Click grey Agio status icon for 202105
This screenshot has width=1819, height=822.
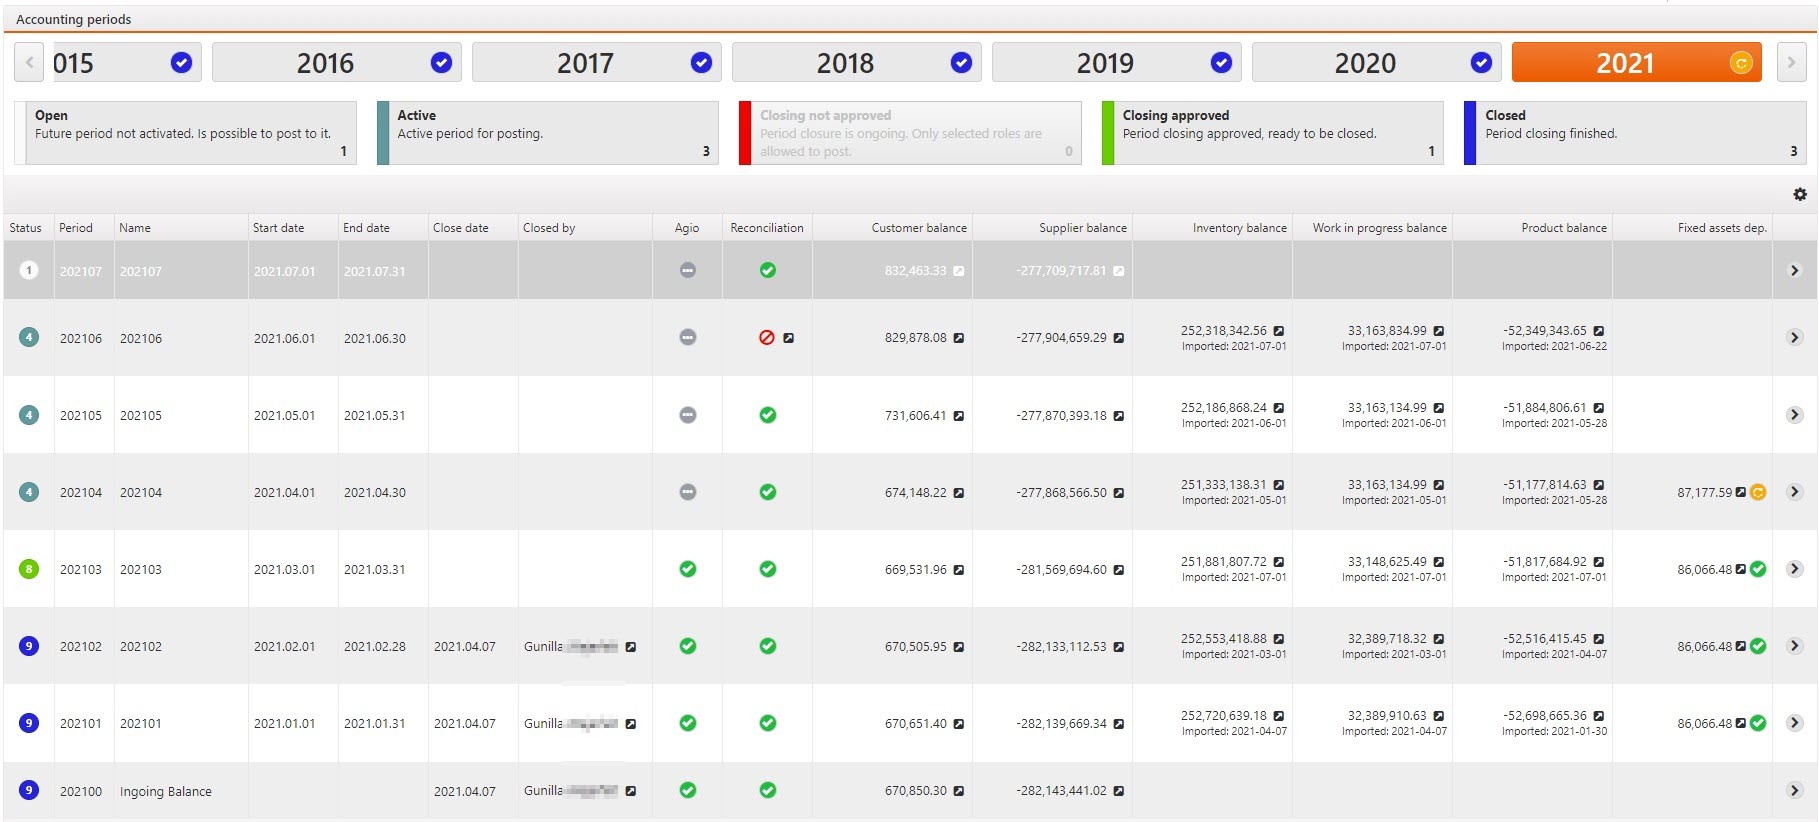point(688,415)
